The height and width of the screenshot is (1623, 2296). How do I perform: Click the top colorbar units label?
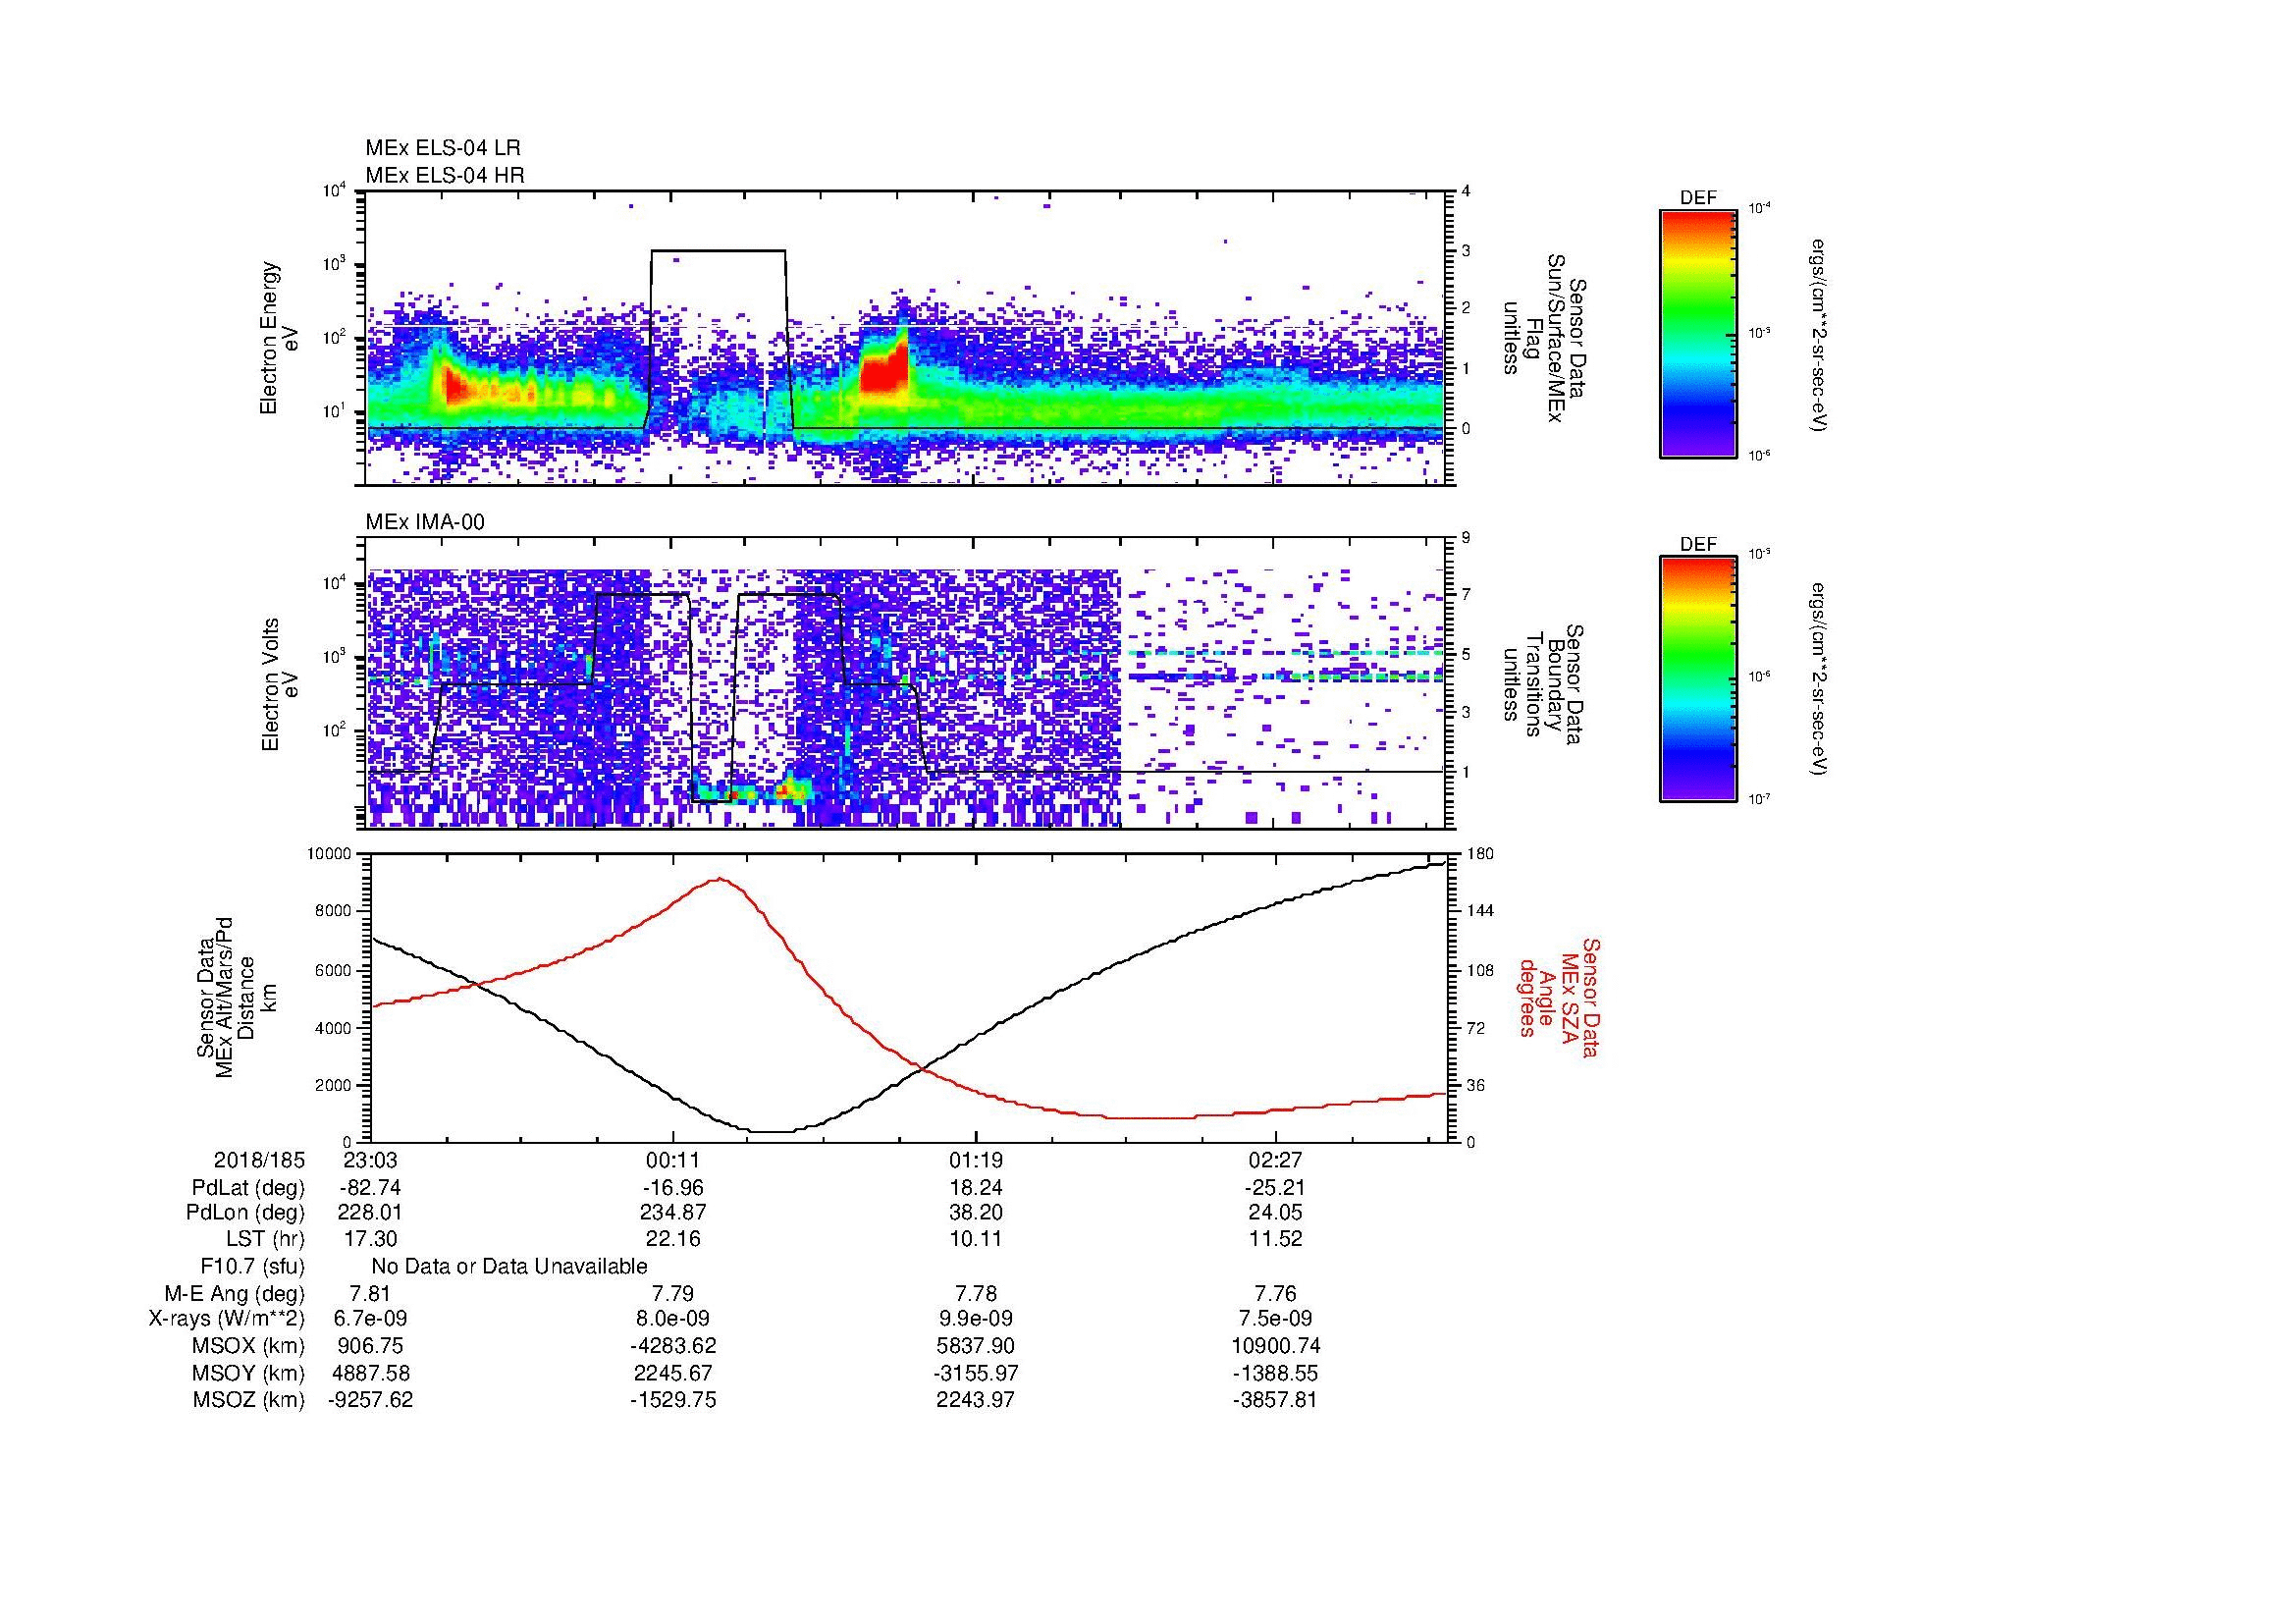point(1819,334)
